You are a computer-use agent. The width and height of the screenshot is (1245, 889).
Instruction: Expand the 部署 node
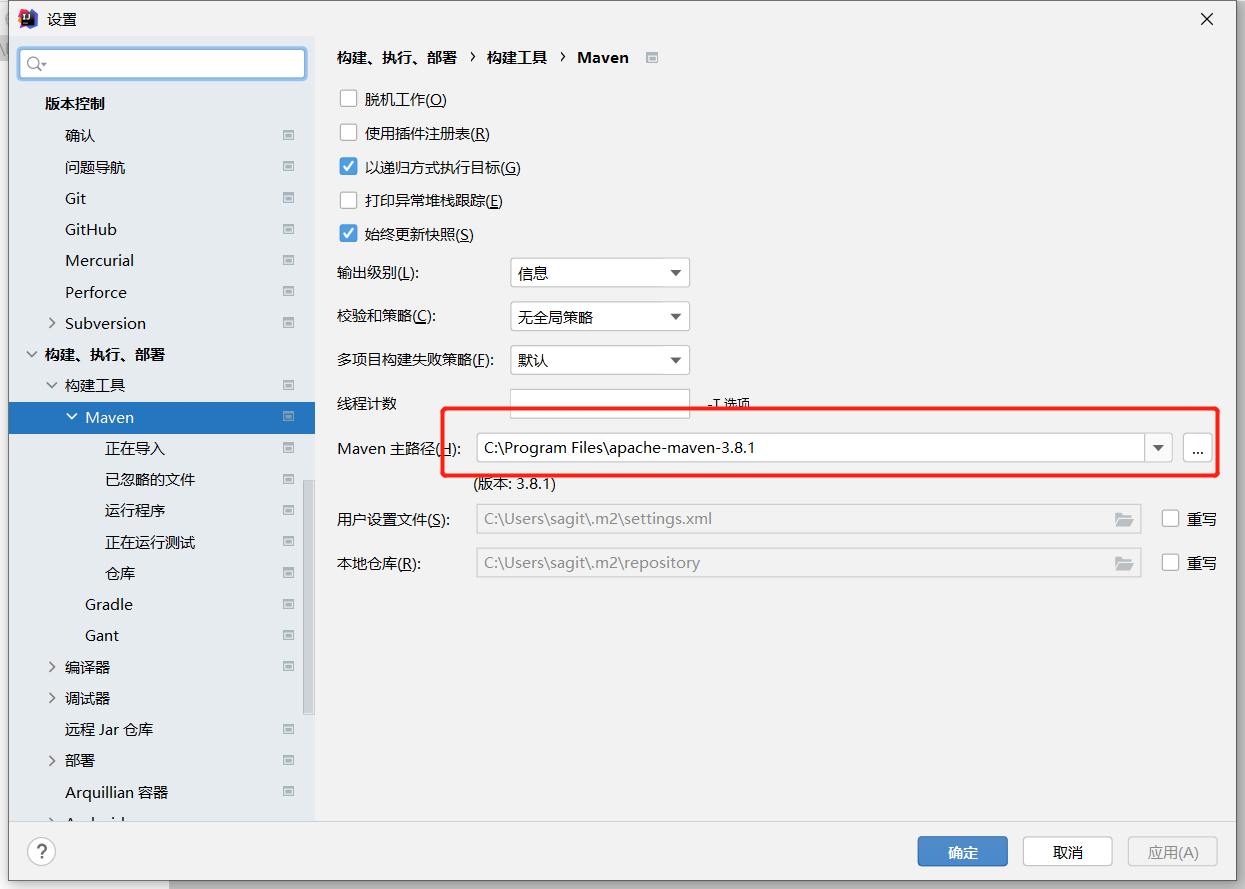[x=52, y=760]
